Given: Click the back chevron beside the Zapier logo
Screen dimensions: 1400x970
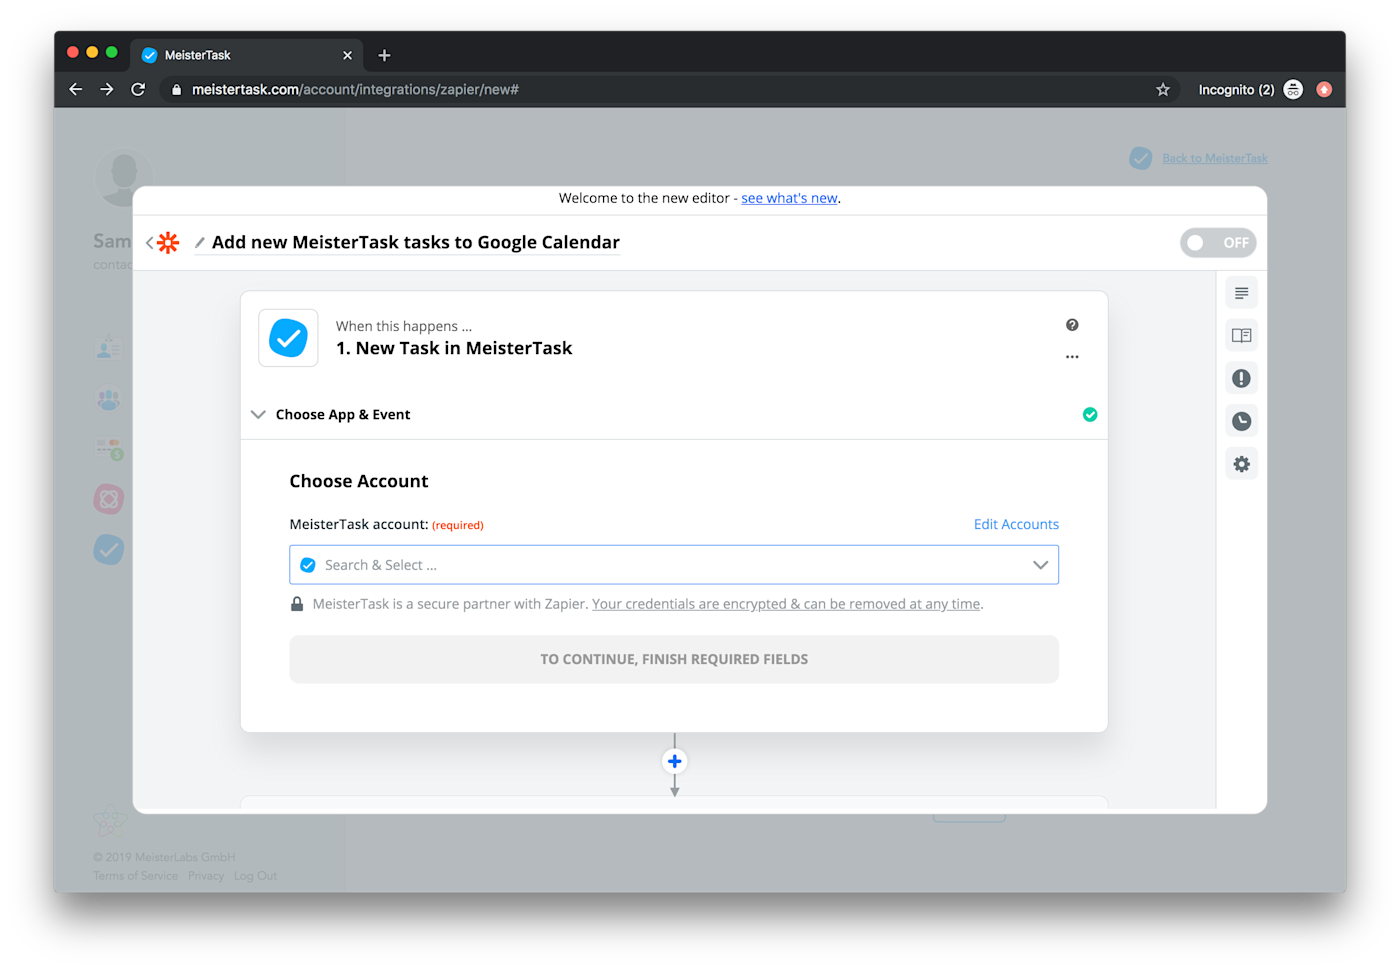Looking at the screenshot, I should pyautogui.click(x=149, y=243).
